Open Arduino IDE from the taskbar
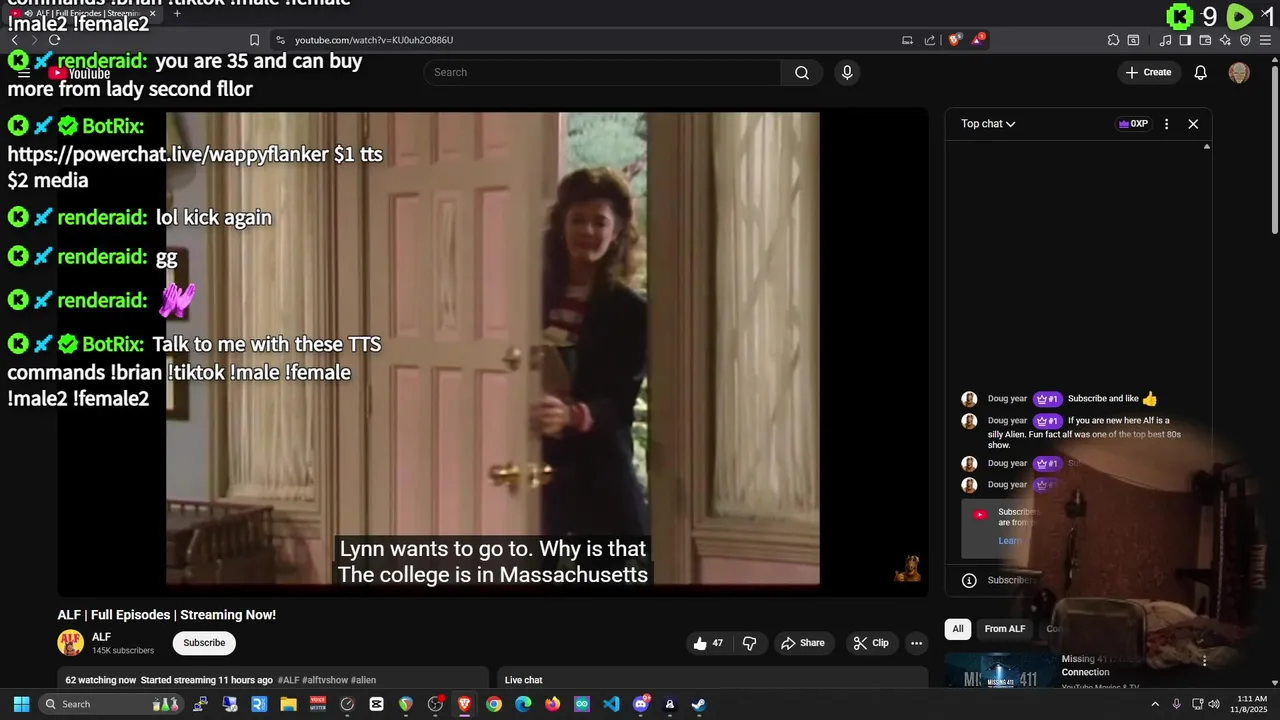Image resolution: width=1280 pixels, height=720 pixels. [x=582, y=704]
